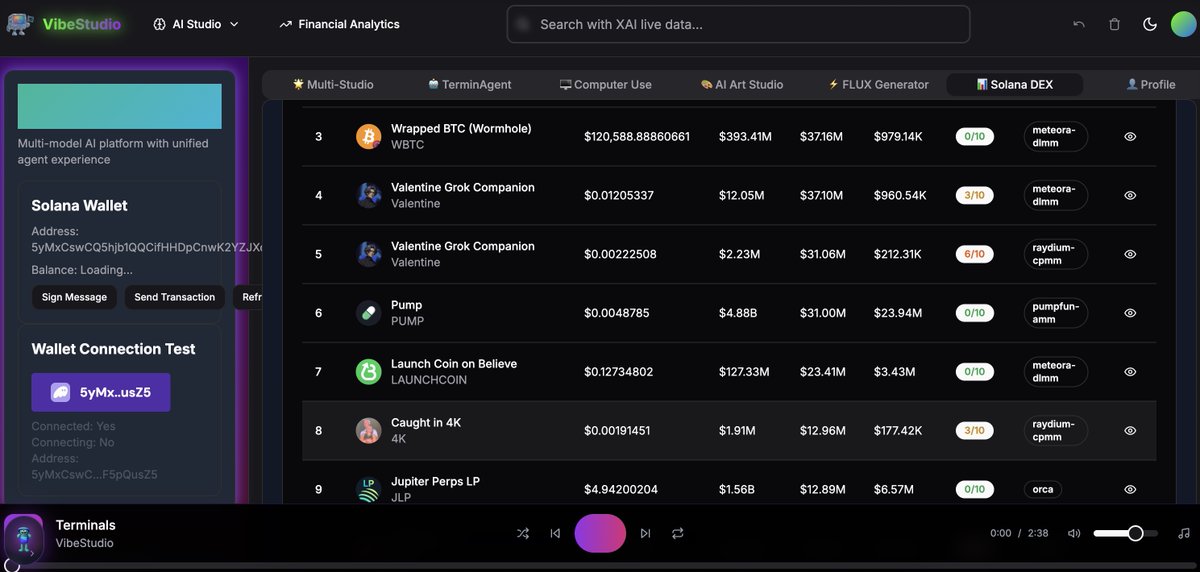Click 3/10 badge in Caught in 4K row
Viewport: 1200px width, 572px height.
(x=974, y=431)
